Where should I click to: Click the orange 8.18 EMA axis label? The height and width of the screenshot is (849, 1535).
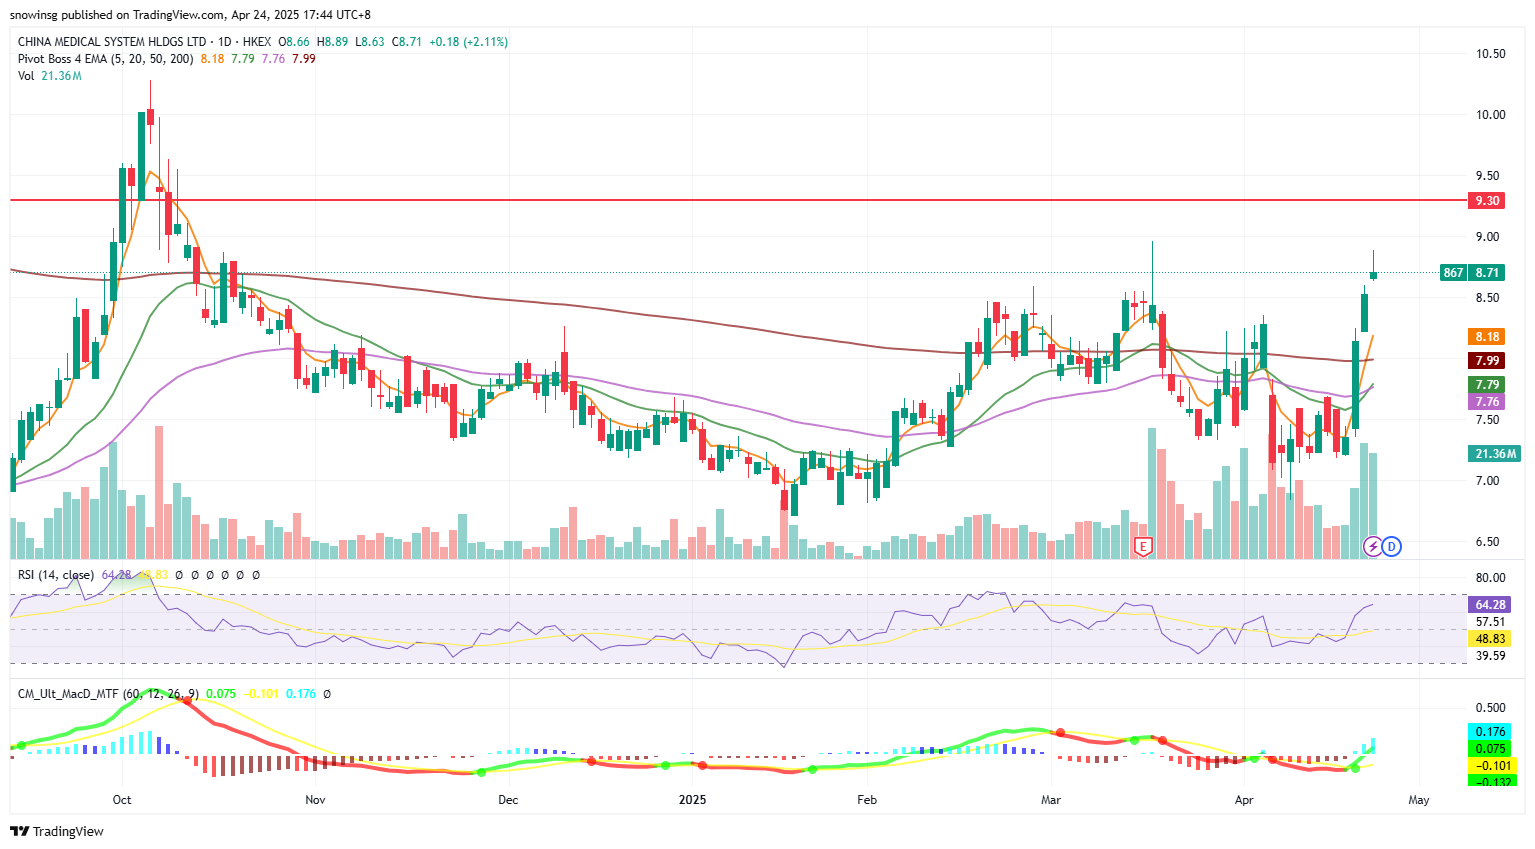pos(1487,337)
